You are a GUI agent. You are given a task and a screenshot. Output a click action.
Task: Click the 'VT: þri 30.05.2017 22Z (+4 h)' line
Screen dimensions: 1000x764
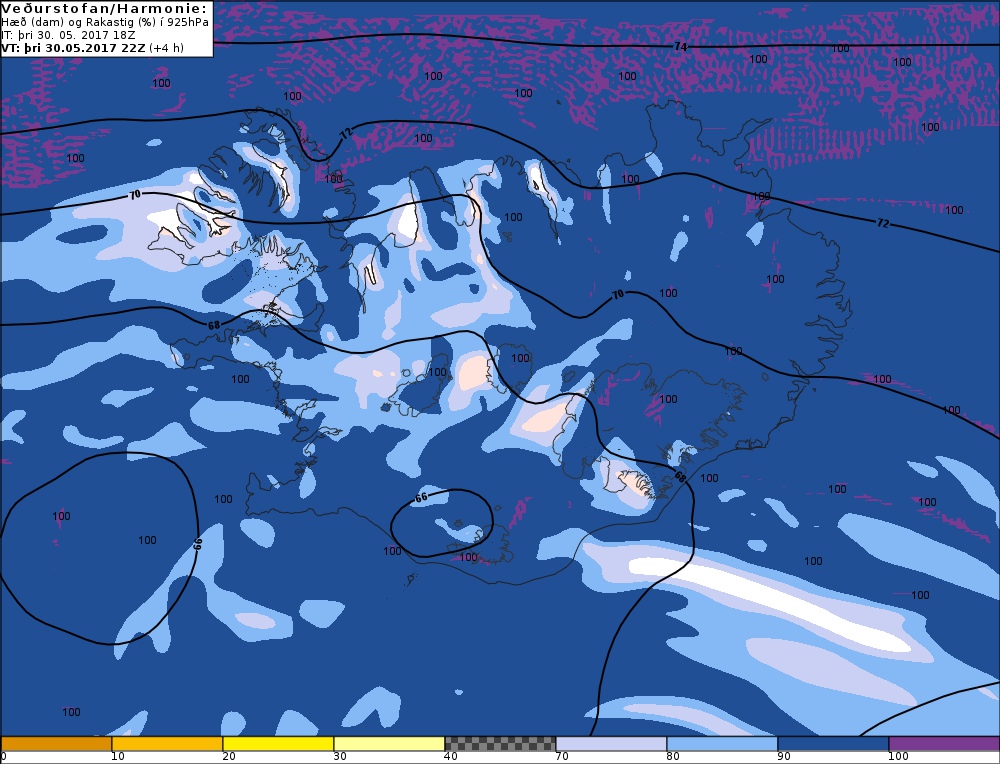[92, 48]
